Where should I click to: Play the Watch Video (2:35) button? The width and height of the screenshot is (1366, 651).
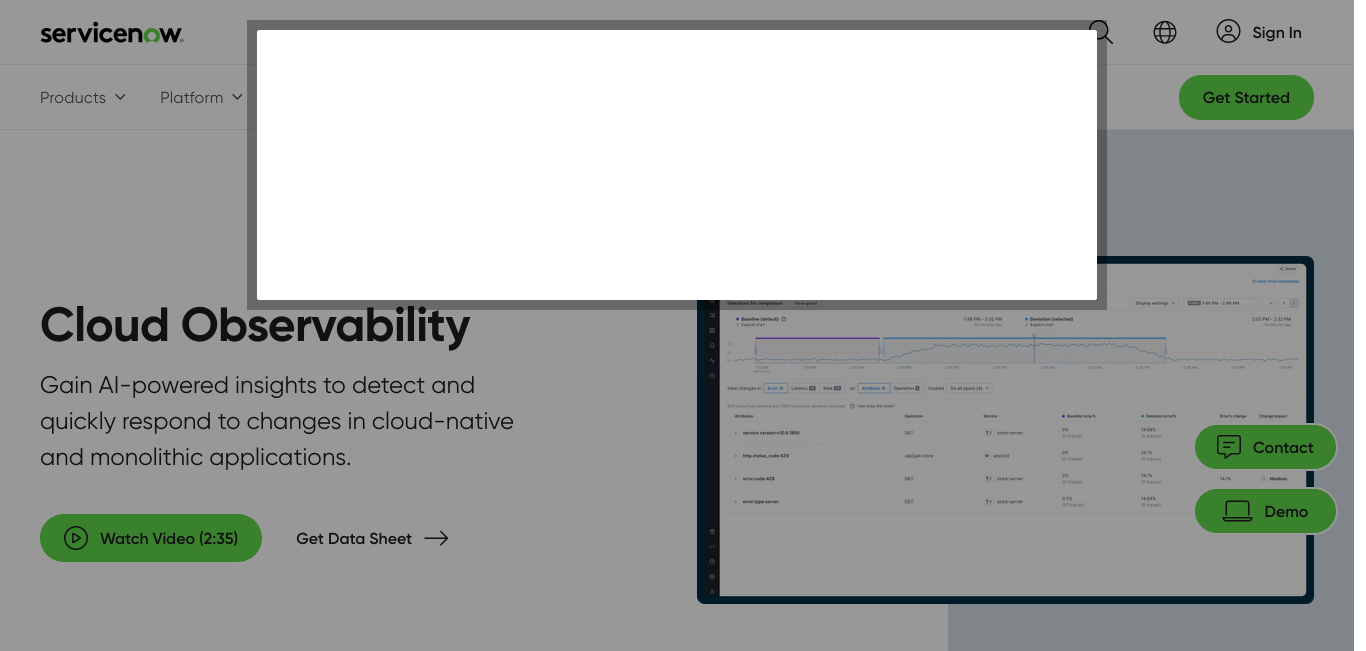pyautogui.click(x=151, y=538)
